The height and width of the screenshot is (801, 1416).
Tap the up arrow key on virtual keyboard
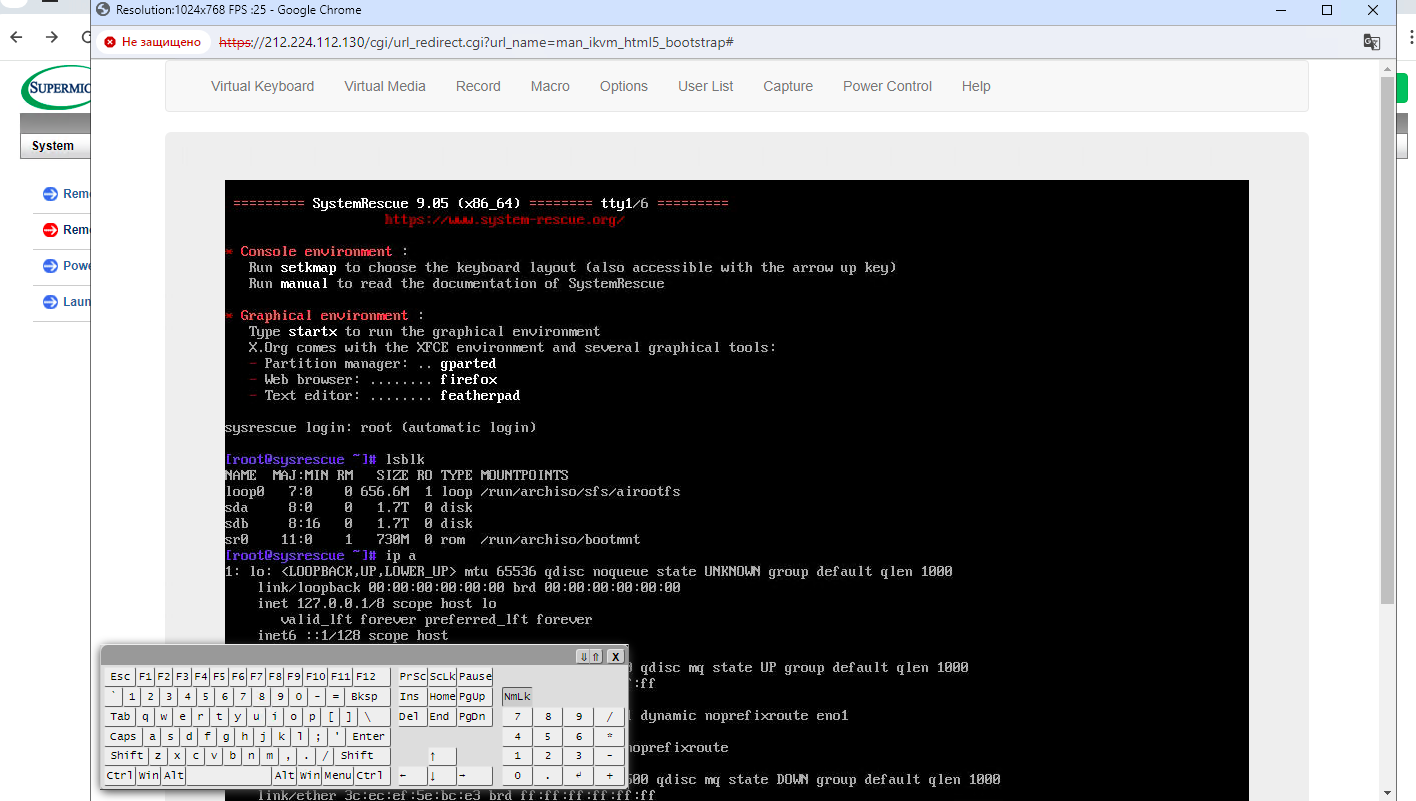[x=442, y=756]
